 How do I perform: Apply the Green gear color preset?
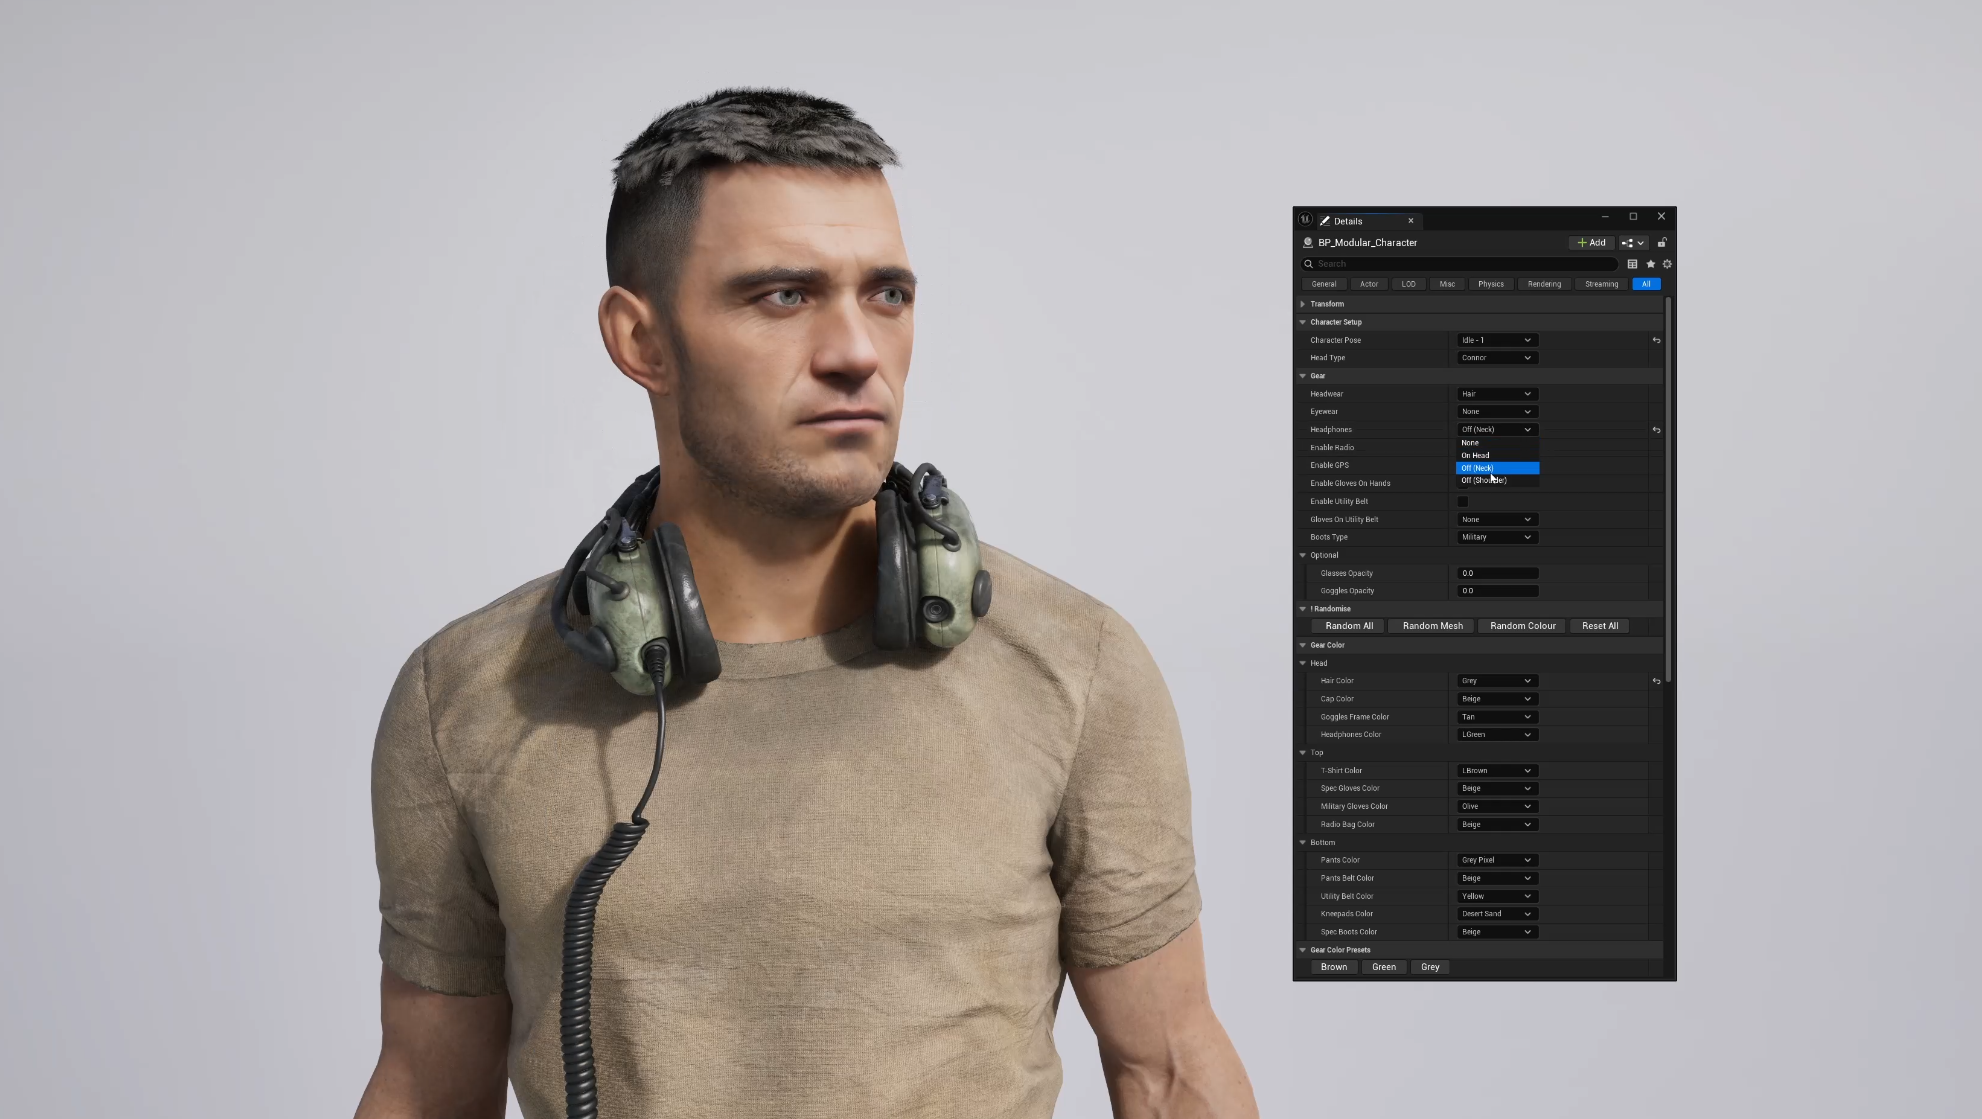click(1383, 967)
